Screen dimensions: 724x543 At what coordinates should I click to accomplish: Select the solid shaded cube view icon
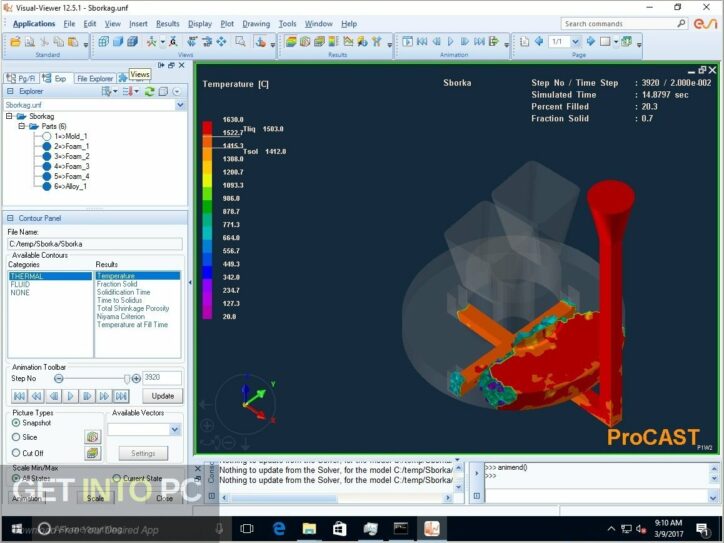pos(118,42)
